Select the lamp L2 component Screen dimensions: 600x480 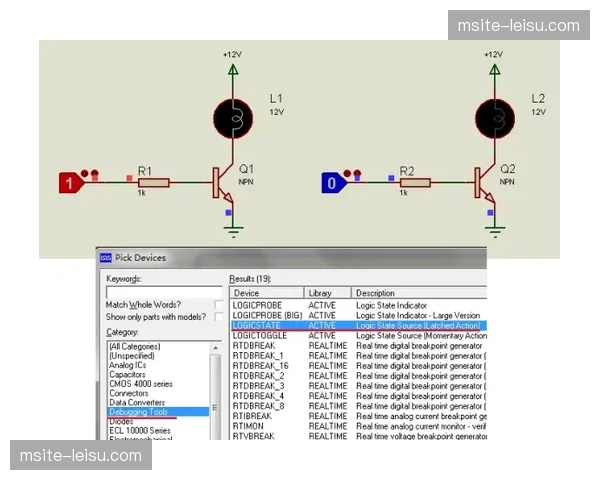(x=494, y=118)
